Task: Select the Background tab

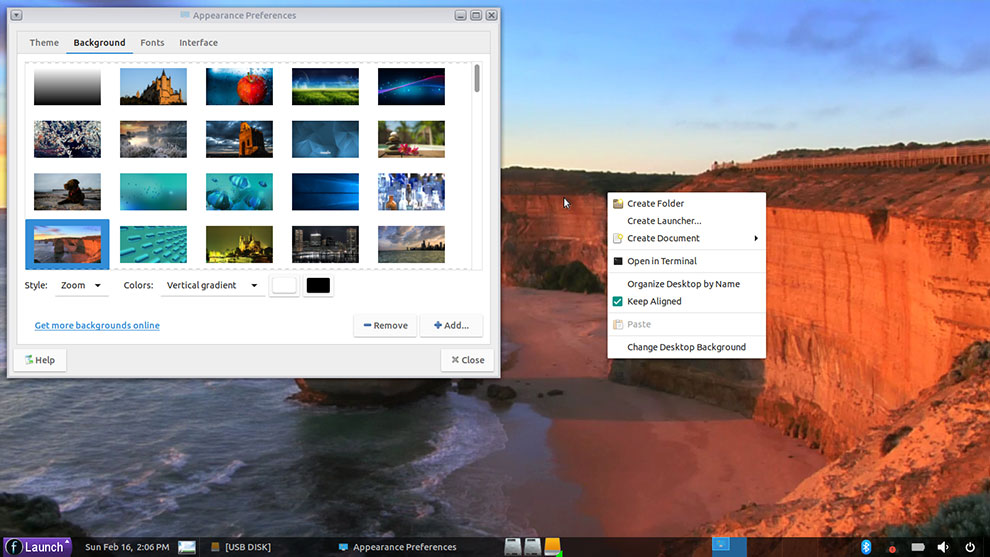Action: pos(99,42)
